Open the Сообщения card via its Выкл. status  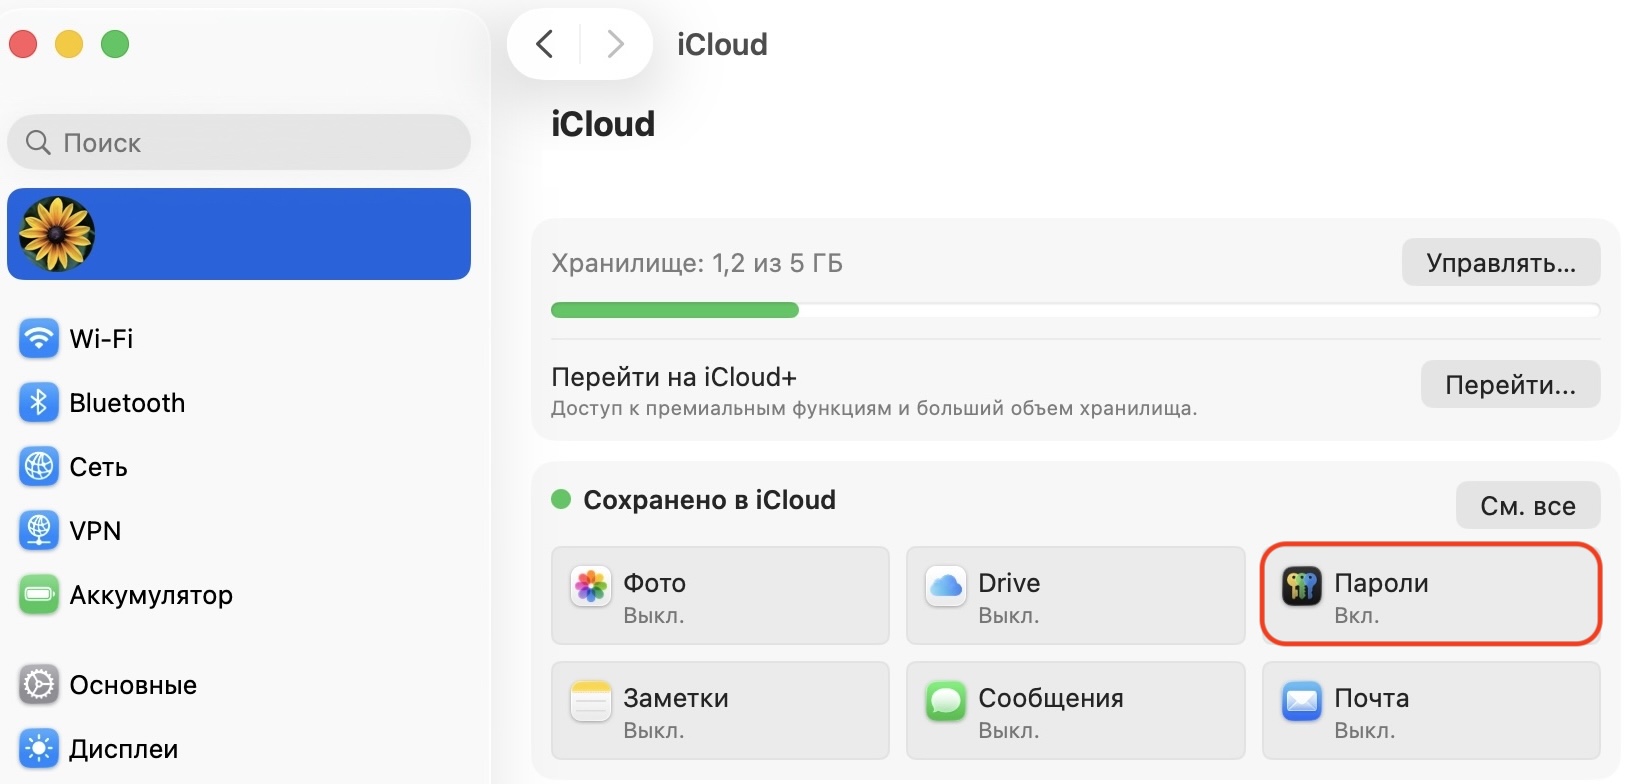point(1009,731)
